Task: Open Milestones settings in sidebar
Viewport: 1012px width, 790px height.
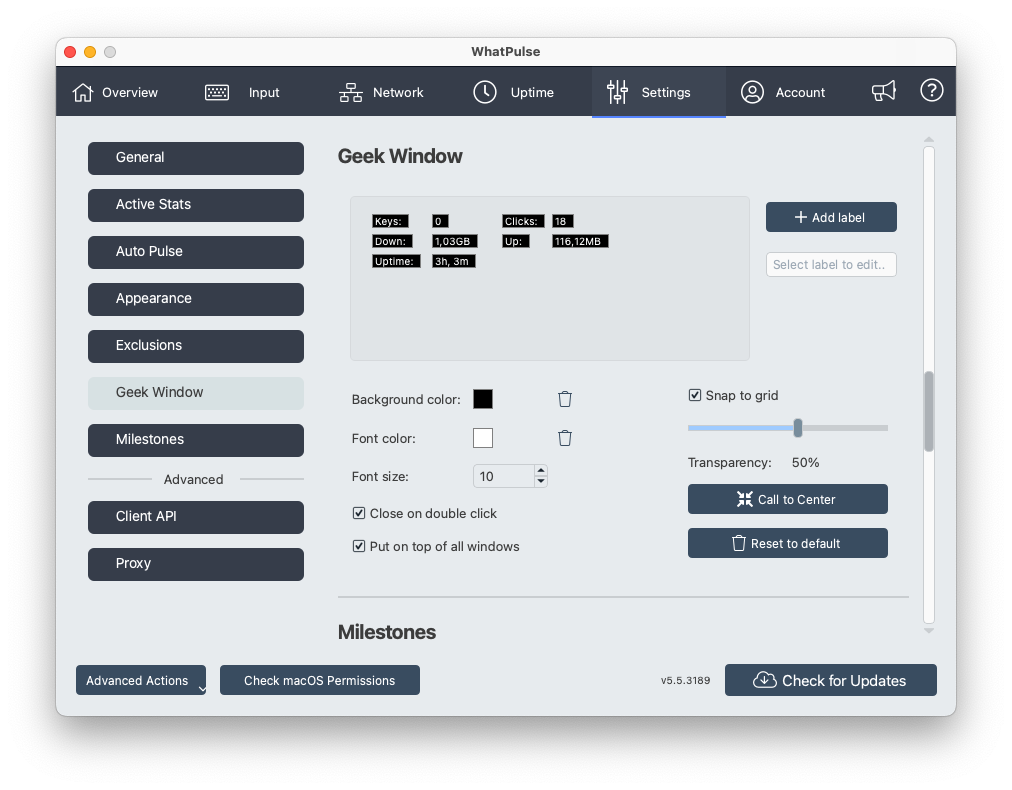Action: (x=196, y=440)
